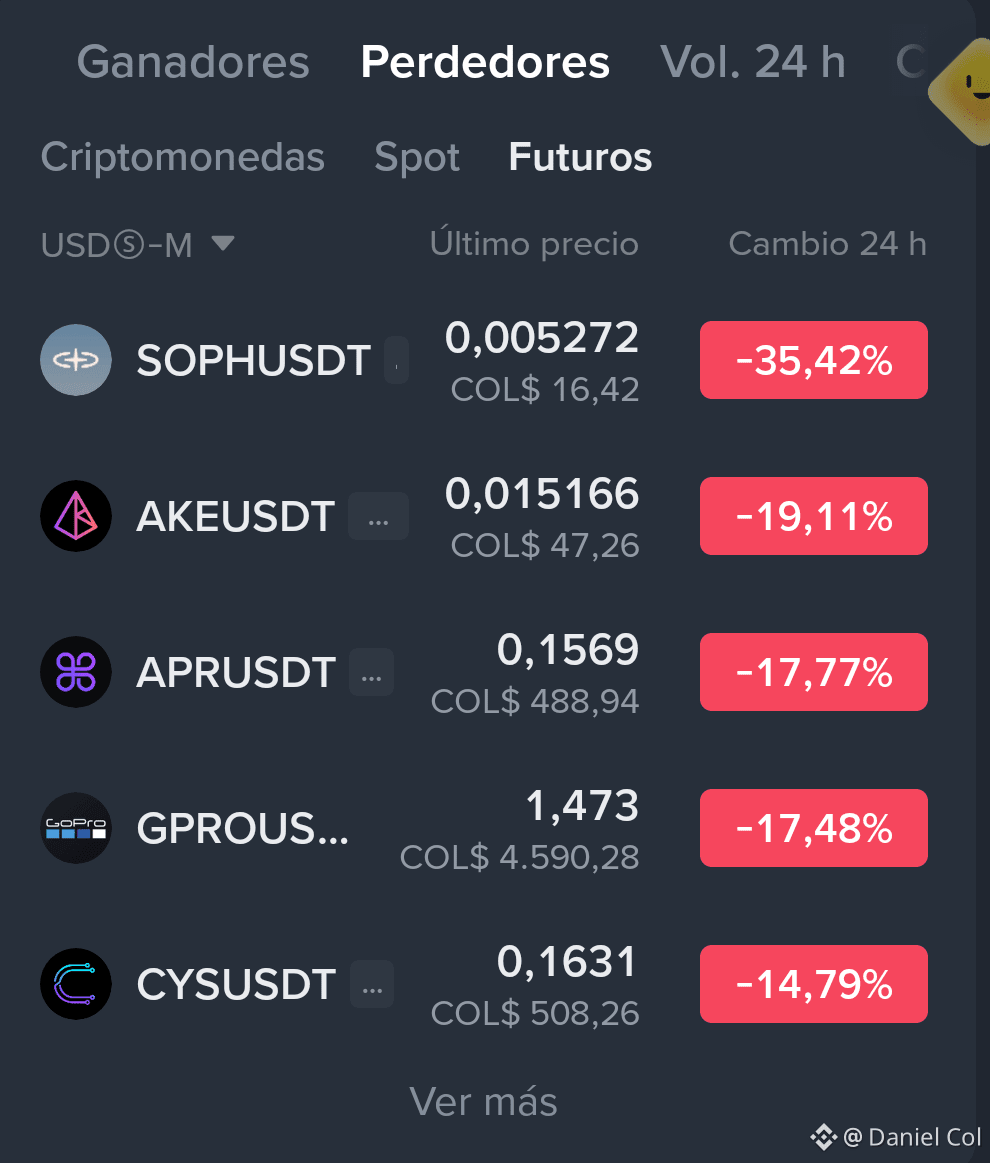The height and width of the screenshot is (1163, 990).
Task: Open the ellipsis tag beside AKEUSDT
Action: 378,516
